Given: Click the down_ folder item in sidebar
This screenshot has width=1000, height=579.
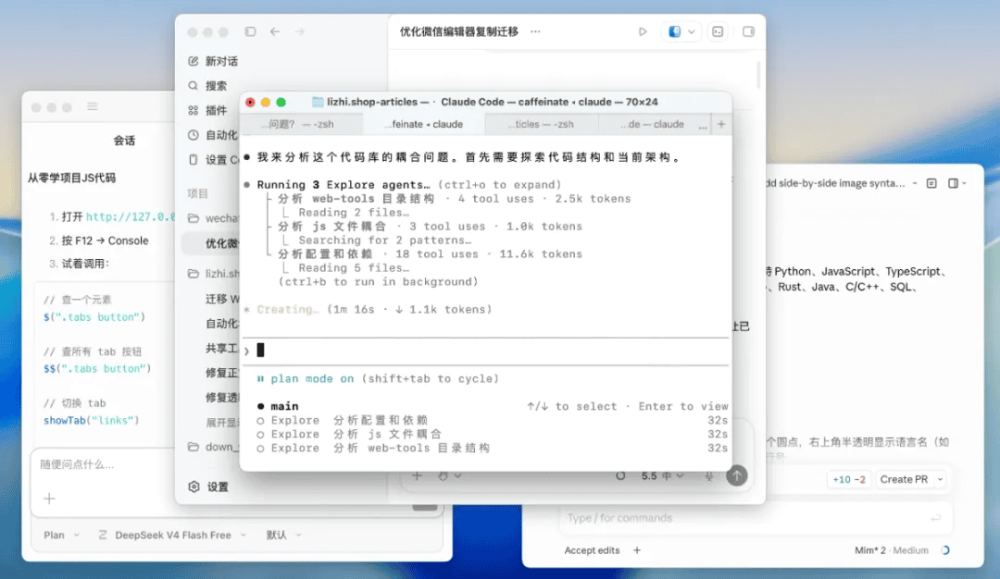Looking at the screenshot, I should [214, 447].
